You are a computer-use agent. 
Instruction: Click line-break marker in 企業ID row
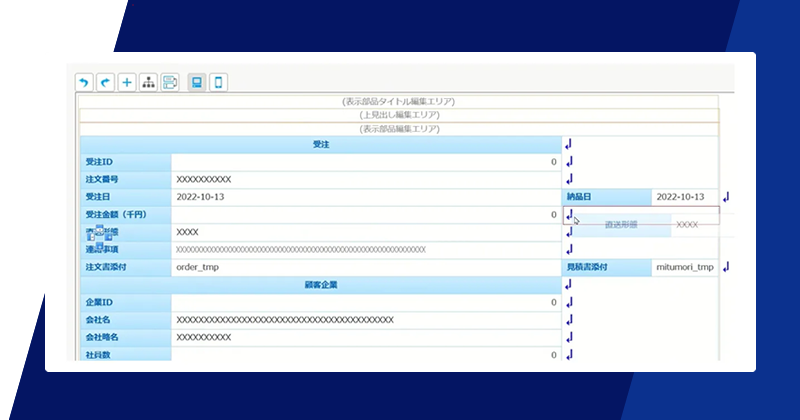point(569,302)
